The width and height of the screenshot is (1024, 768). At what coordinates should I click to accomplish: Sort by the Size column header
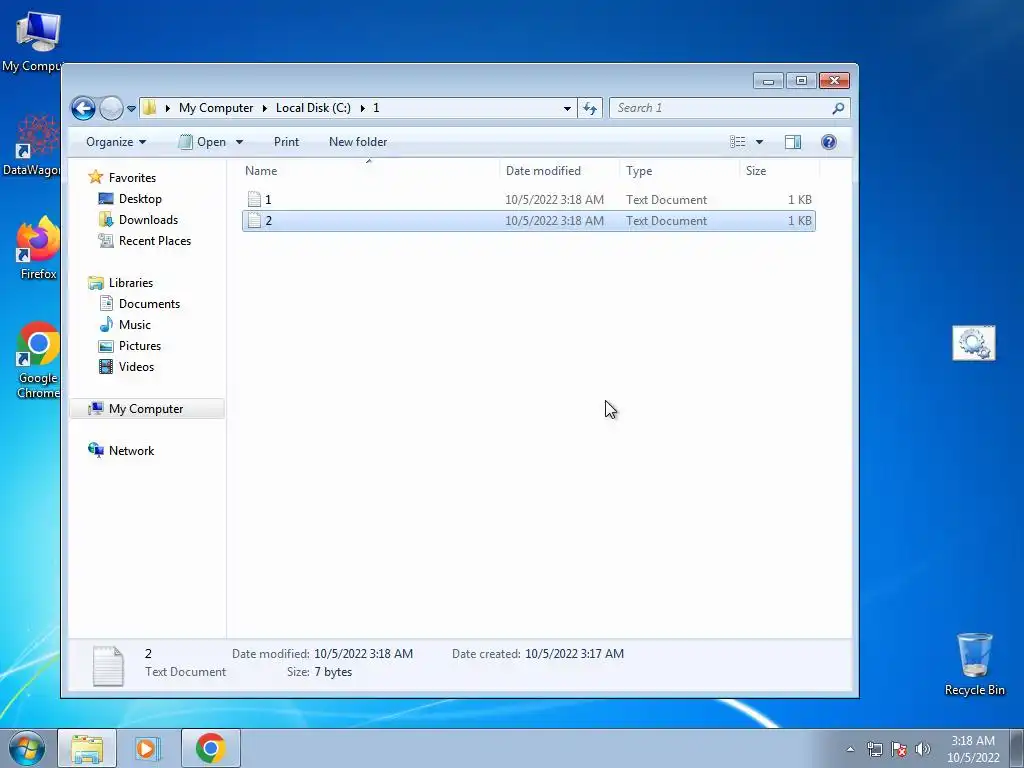[x=780, y=170]
